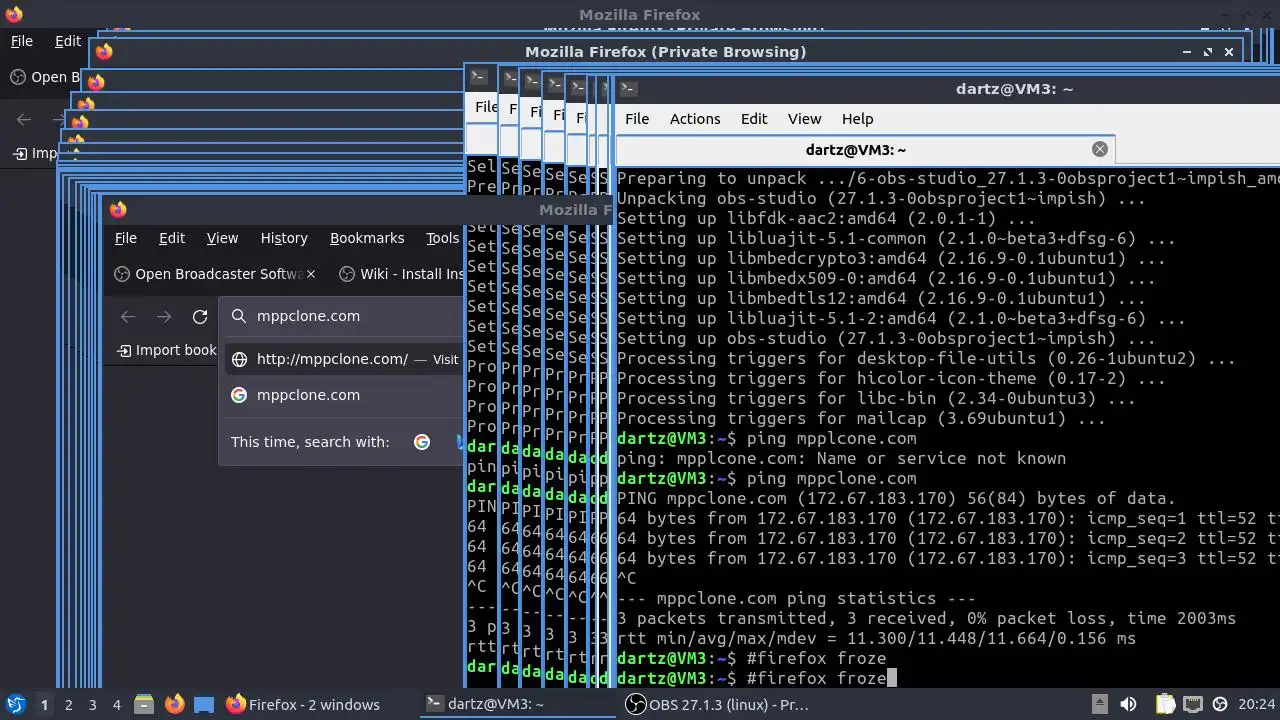Click network connection tray icon

click(1193, 704)
